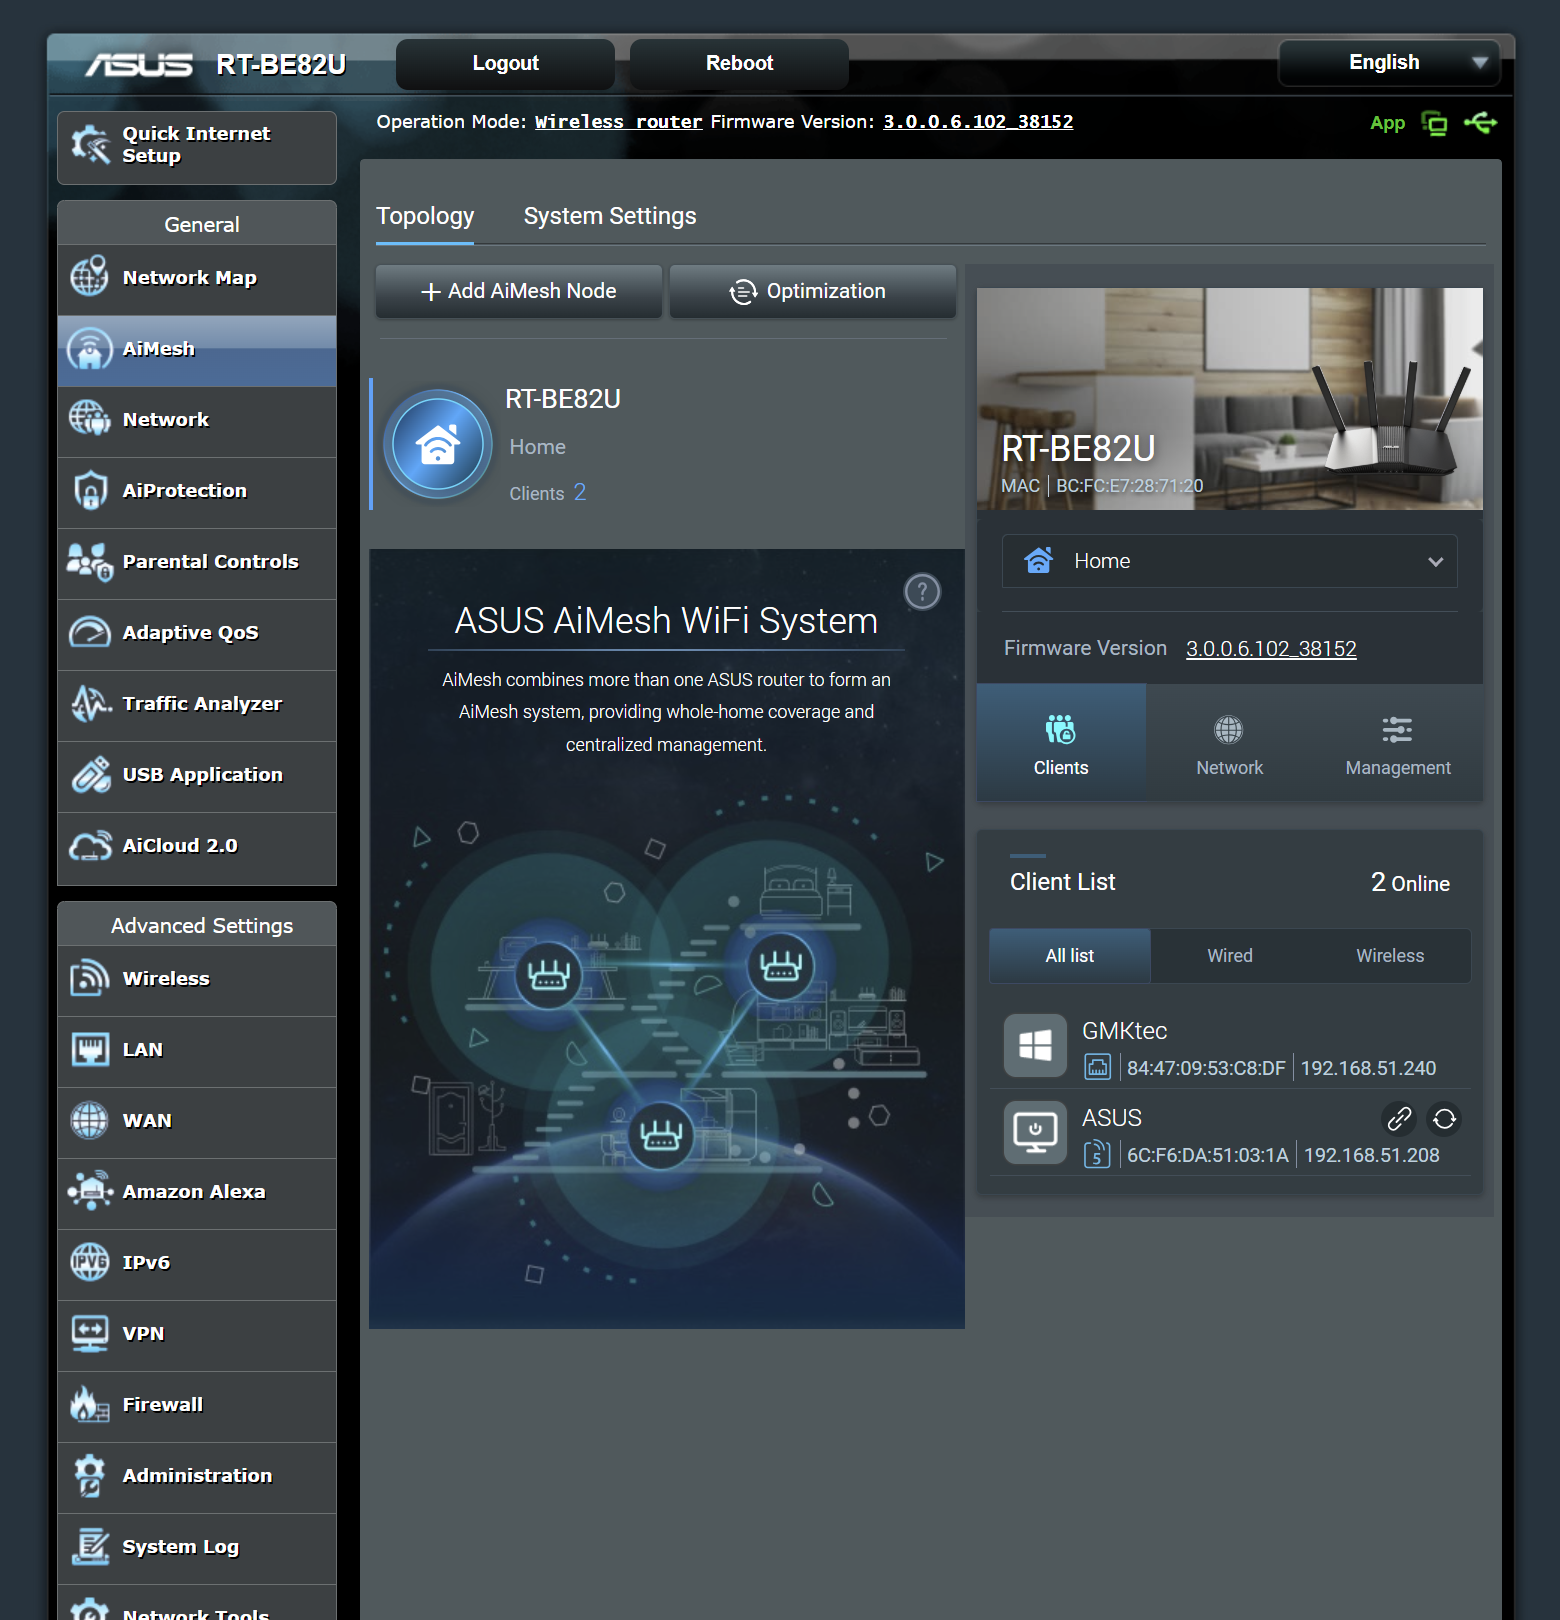The image size is (1560, 1620).
Task: Click the Adaptive QoS gauge icon
Action: 90,632
